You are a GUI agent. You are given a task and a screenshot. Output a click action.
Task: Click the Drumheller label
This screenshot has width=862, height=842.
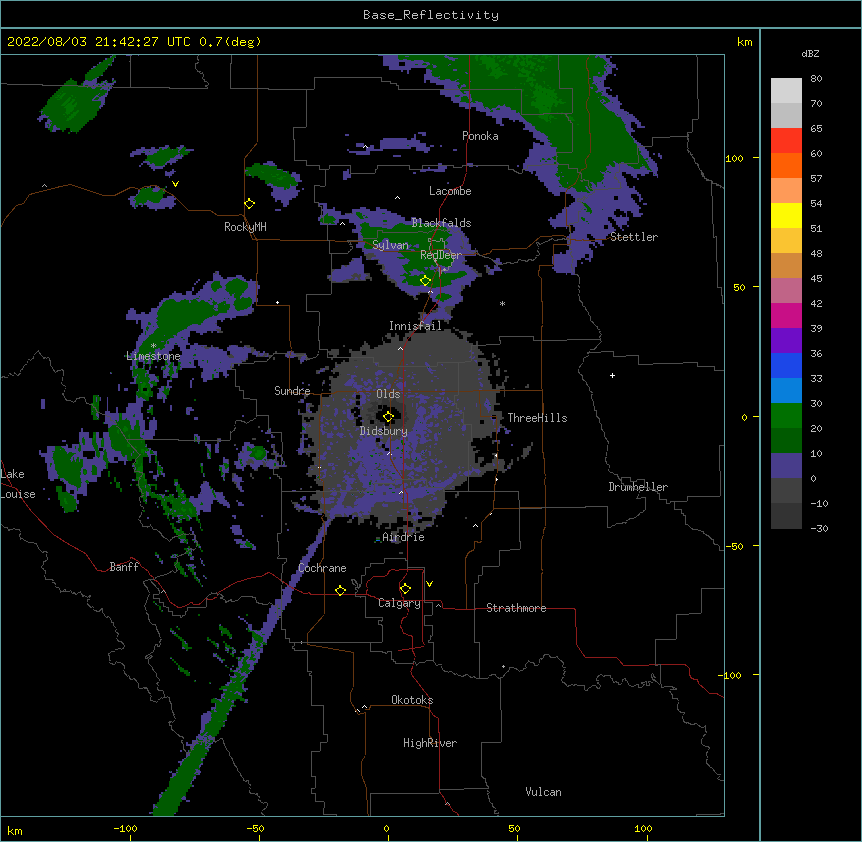point(638,487)
